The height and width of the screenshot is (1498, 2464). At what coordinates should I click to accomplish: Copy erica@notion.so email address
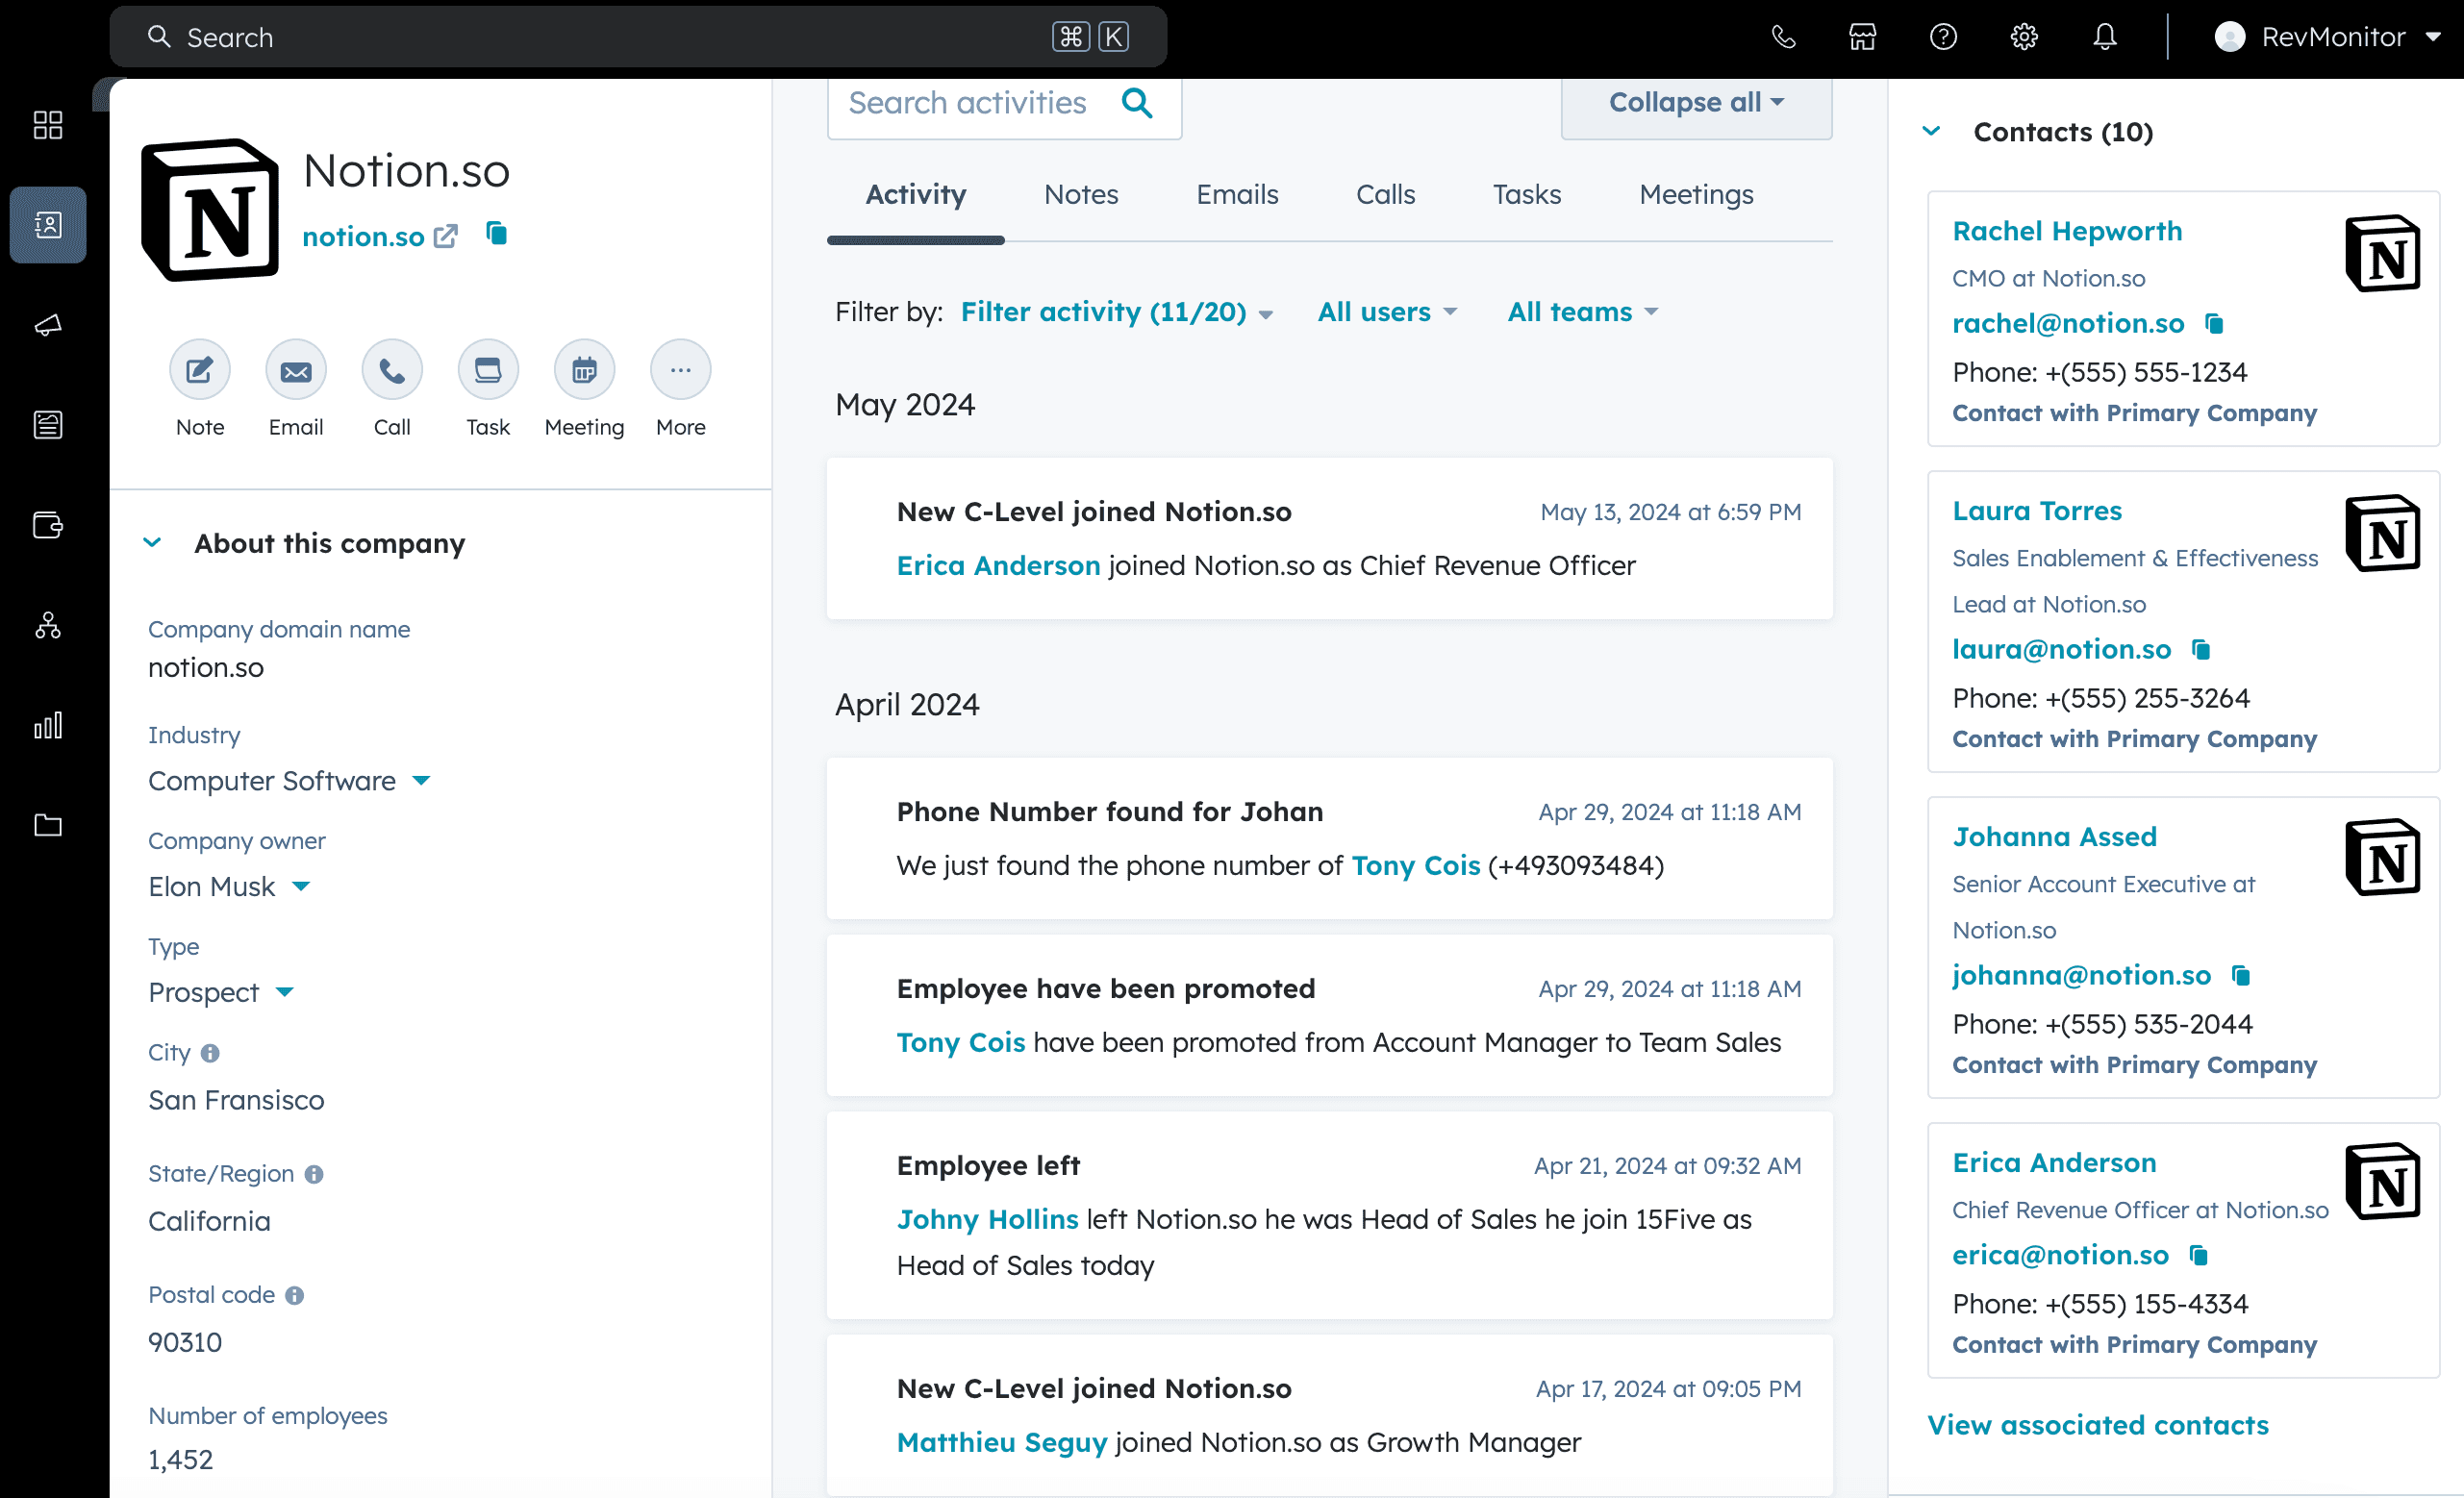click(x=2198, y=1256)
